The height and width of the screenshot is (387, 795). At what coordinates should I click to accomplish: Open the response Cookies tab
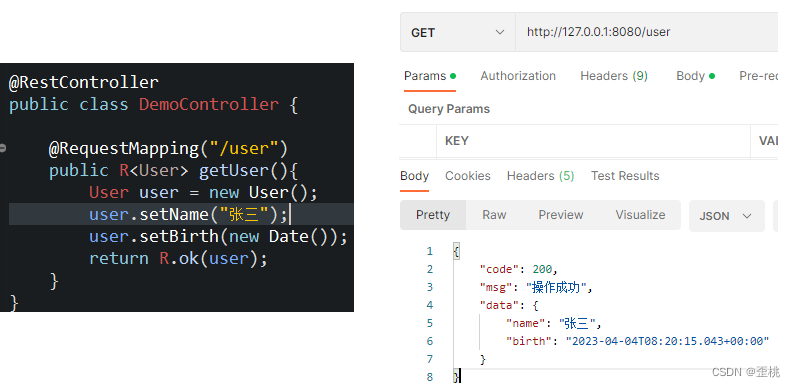467,176
